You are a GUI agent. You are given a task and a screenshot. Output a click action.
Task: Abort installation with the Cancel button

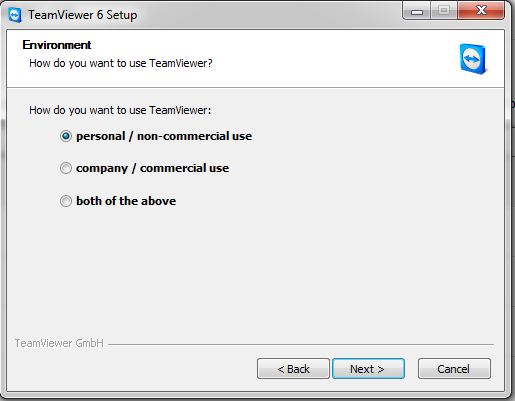point(454,369)
